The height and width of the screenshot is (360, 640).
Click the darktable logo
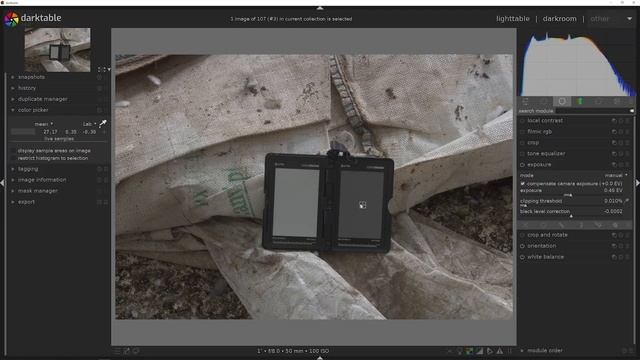(x=11, y=19)
